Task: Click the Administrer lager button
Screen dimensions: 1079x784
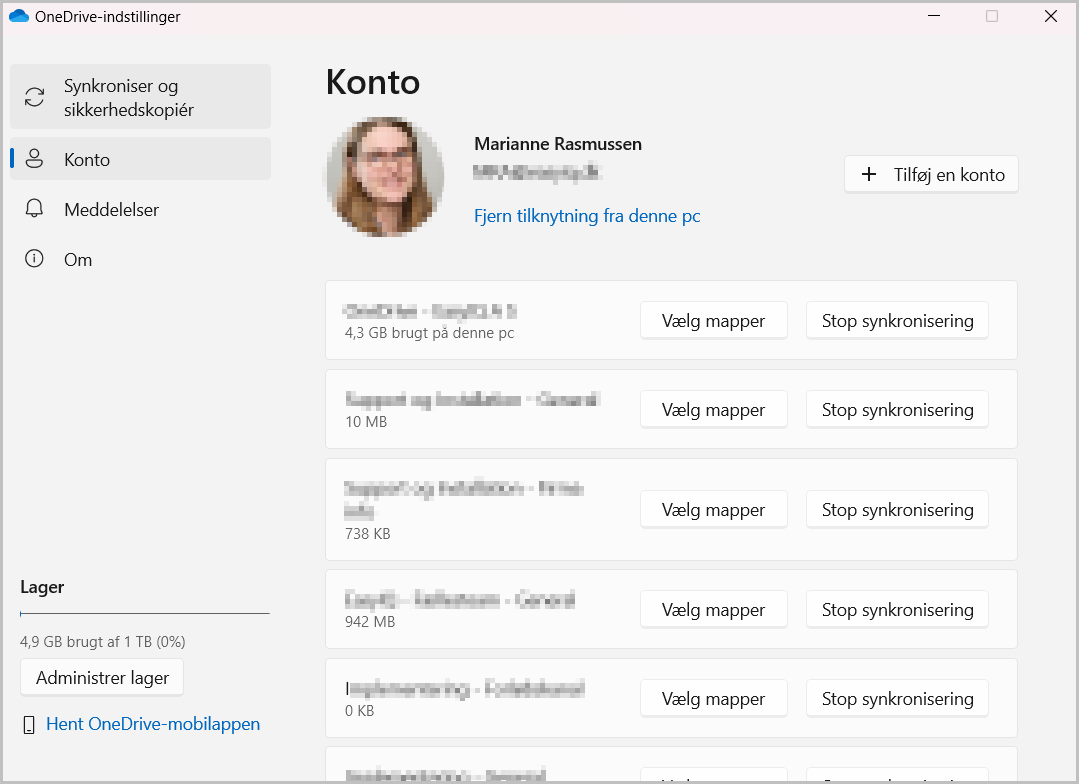Action: pyautogui.click(x=102, y=678)
